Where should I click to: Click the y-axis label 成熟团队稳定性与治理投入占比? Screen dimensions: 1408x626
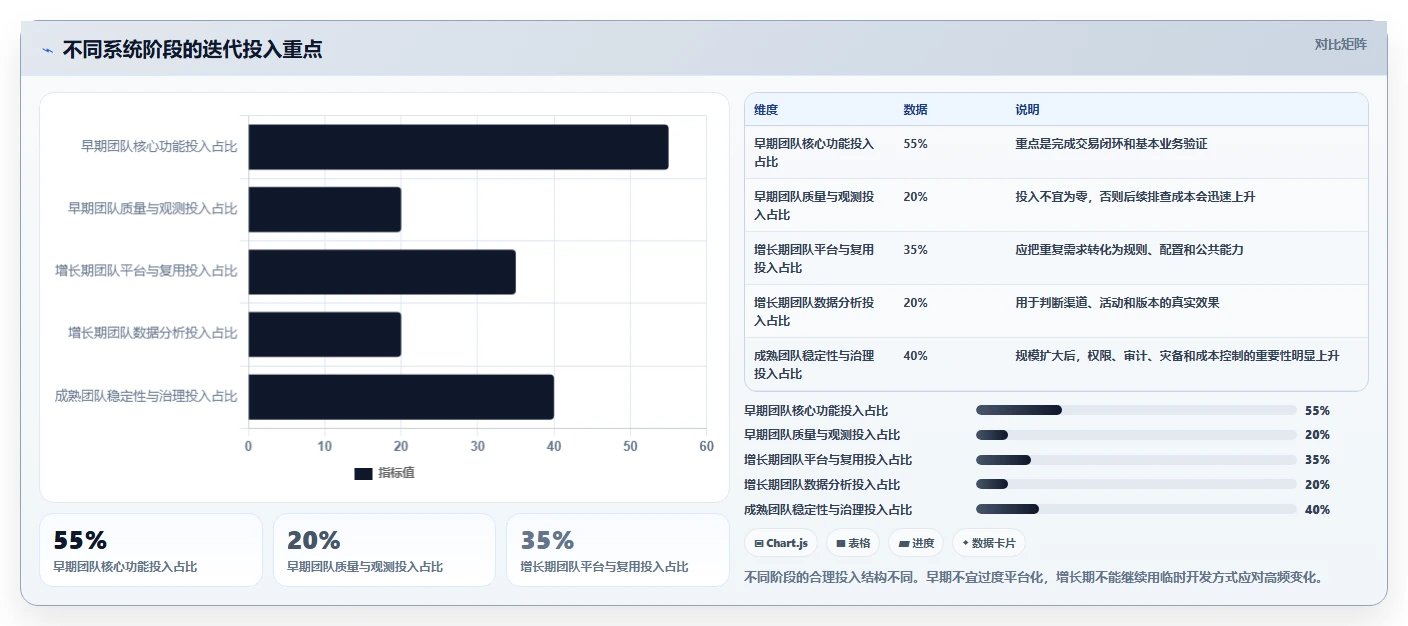(146, 397)
